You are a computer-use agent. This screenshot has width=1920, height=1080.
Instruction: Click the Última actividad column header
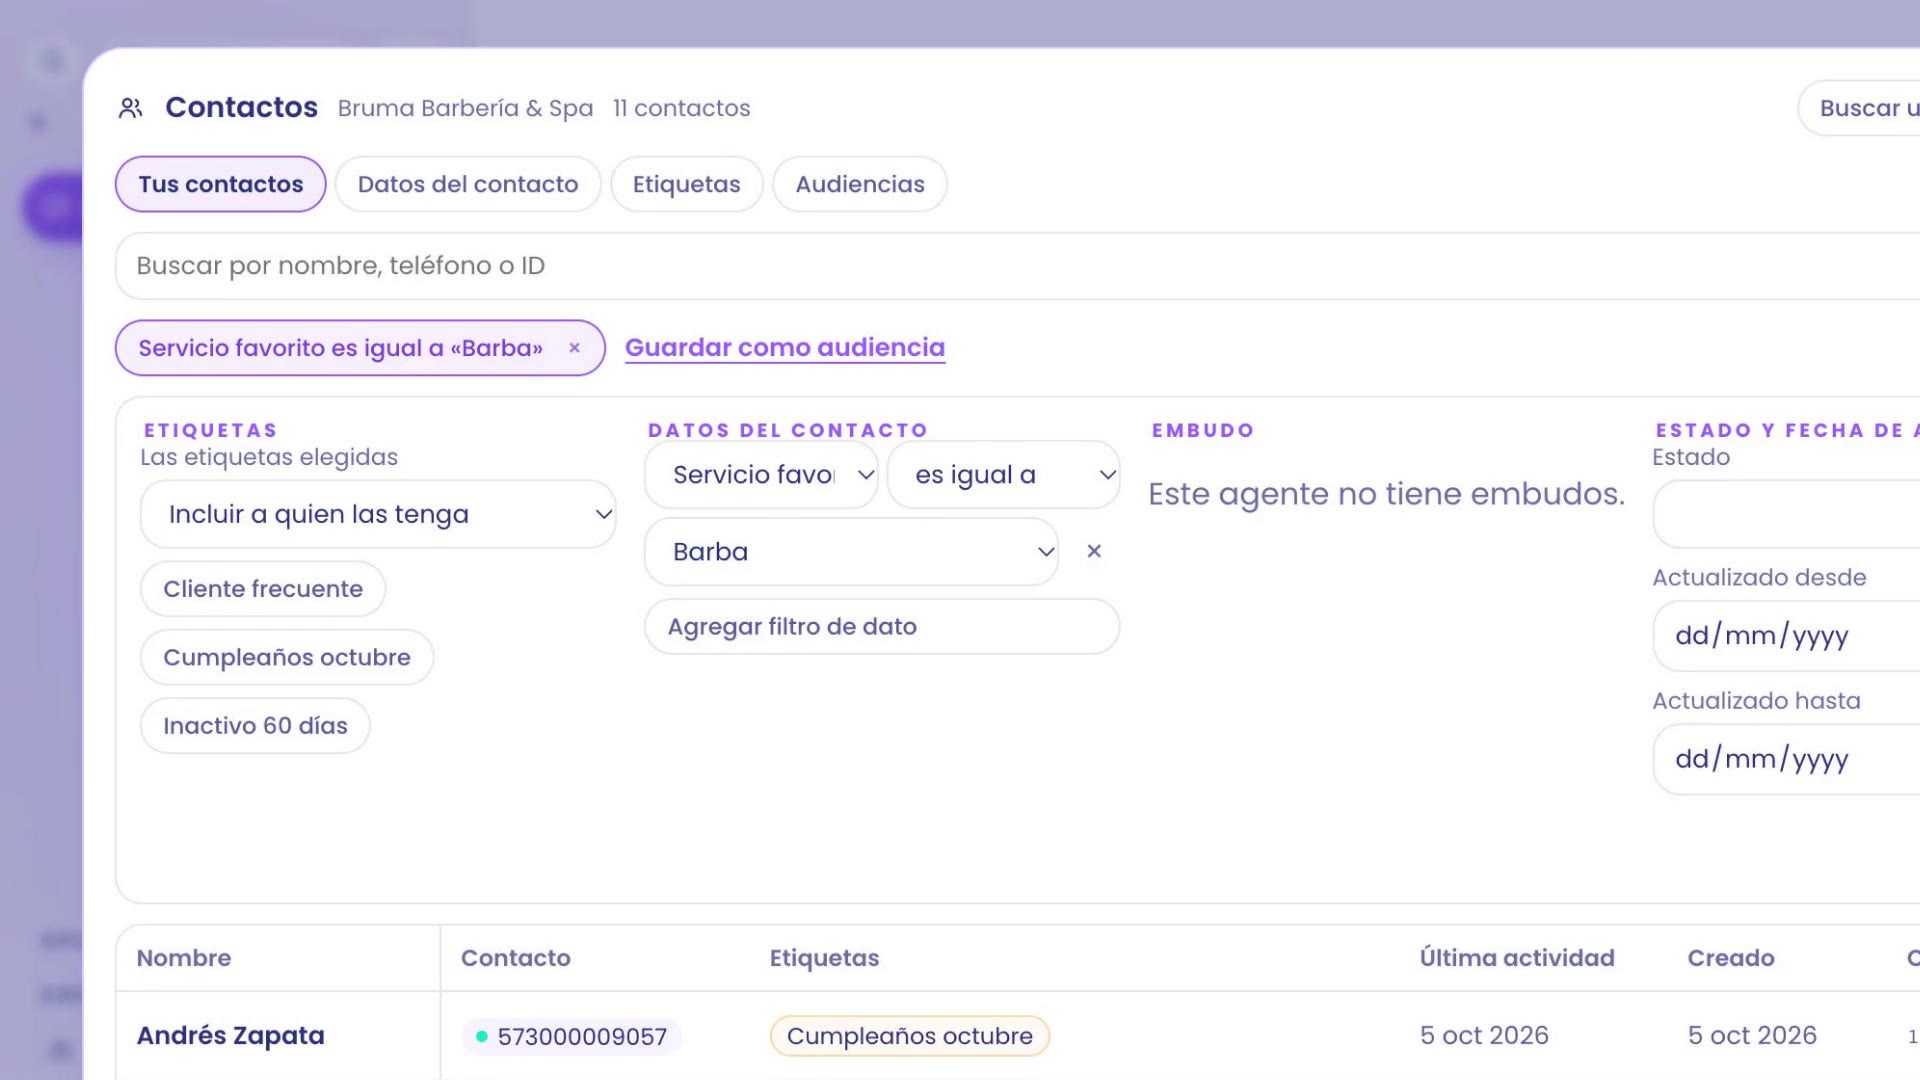1517,958
